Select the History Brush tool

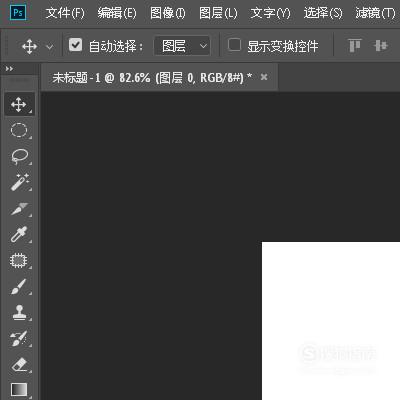(19, 338)
